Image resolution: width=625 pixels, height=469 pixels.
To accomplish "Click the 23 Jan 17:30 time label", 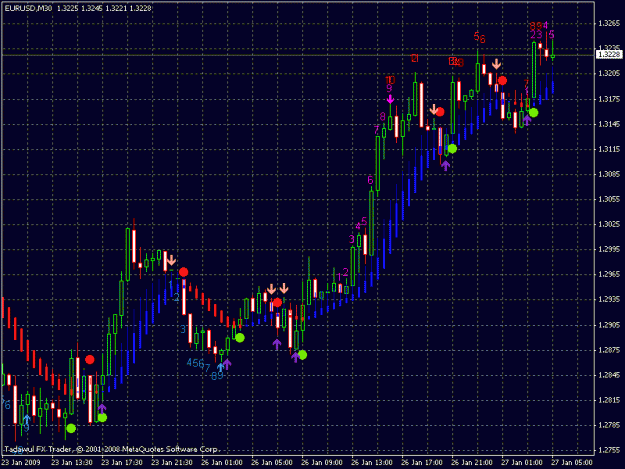I will [122, 462].
